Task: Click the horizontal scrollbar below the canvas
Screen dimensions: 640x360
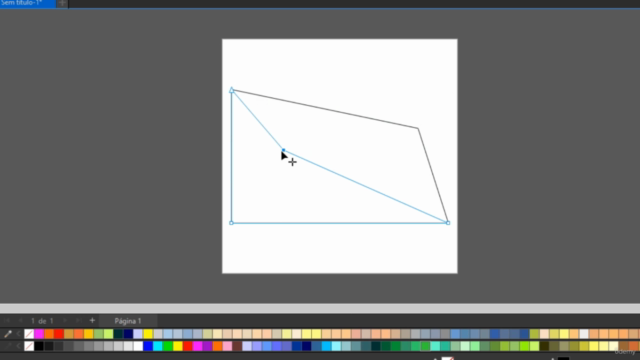Action: pos(320,309)
